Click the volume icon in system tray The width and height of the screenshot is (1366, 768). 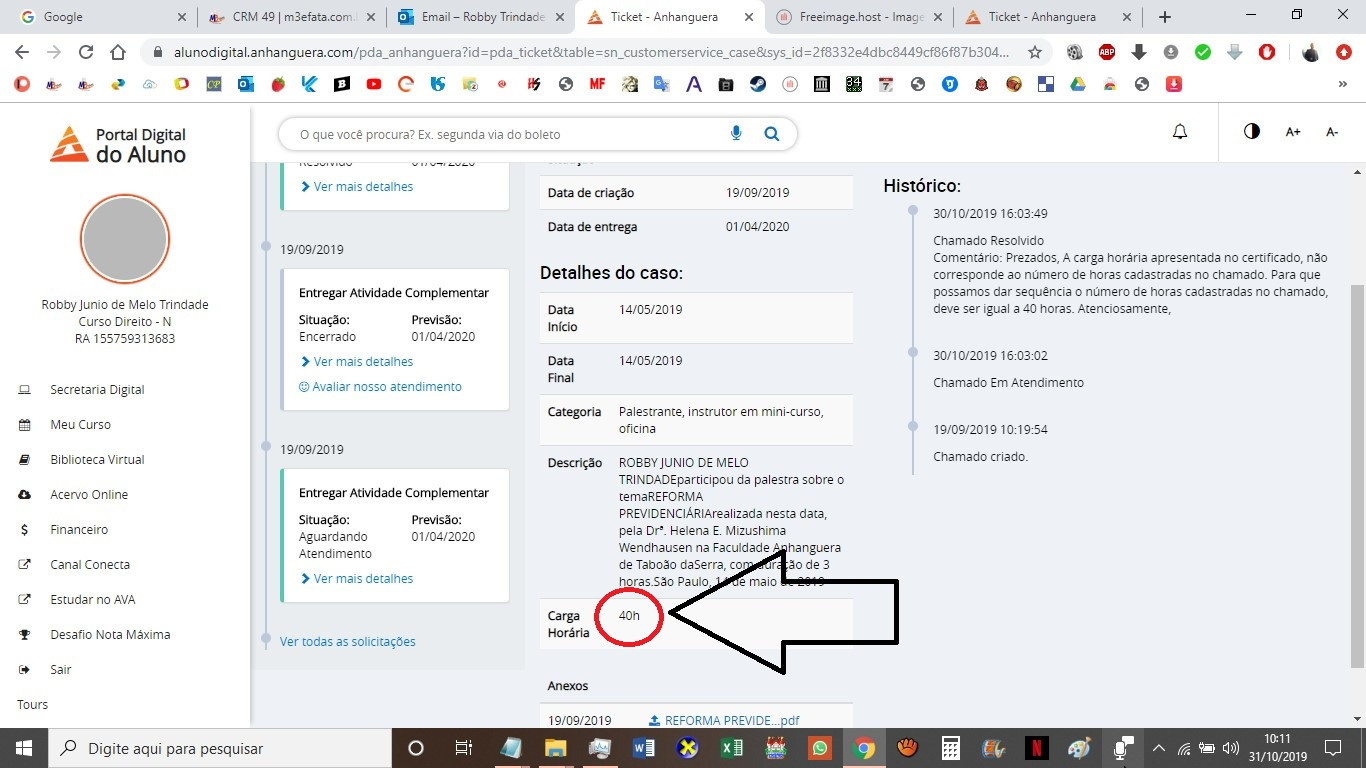coord(1231,748)
